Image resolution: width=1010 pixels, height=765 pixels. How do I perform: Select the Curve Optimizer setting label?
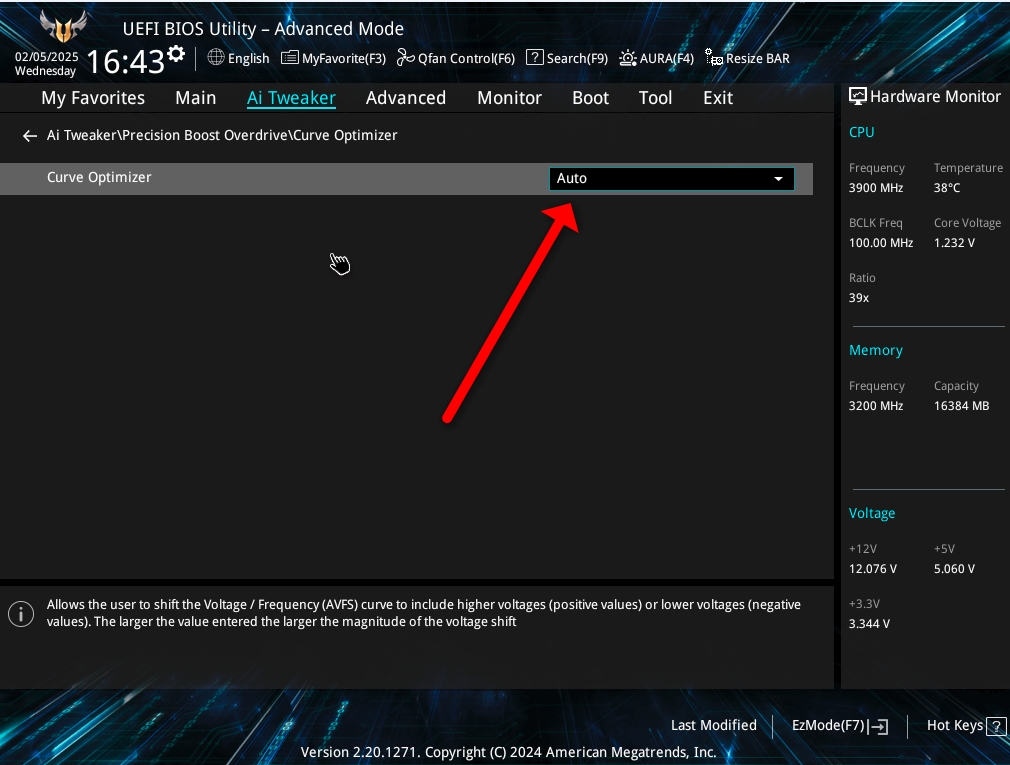99,177
